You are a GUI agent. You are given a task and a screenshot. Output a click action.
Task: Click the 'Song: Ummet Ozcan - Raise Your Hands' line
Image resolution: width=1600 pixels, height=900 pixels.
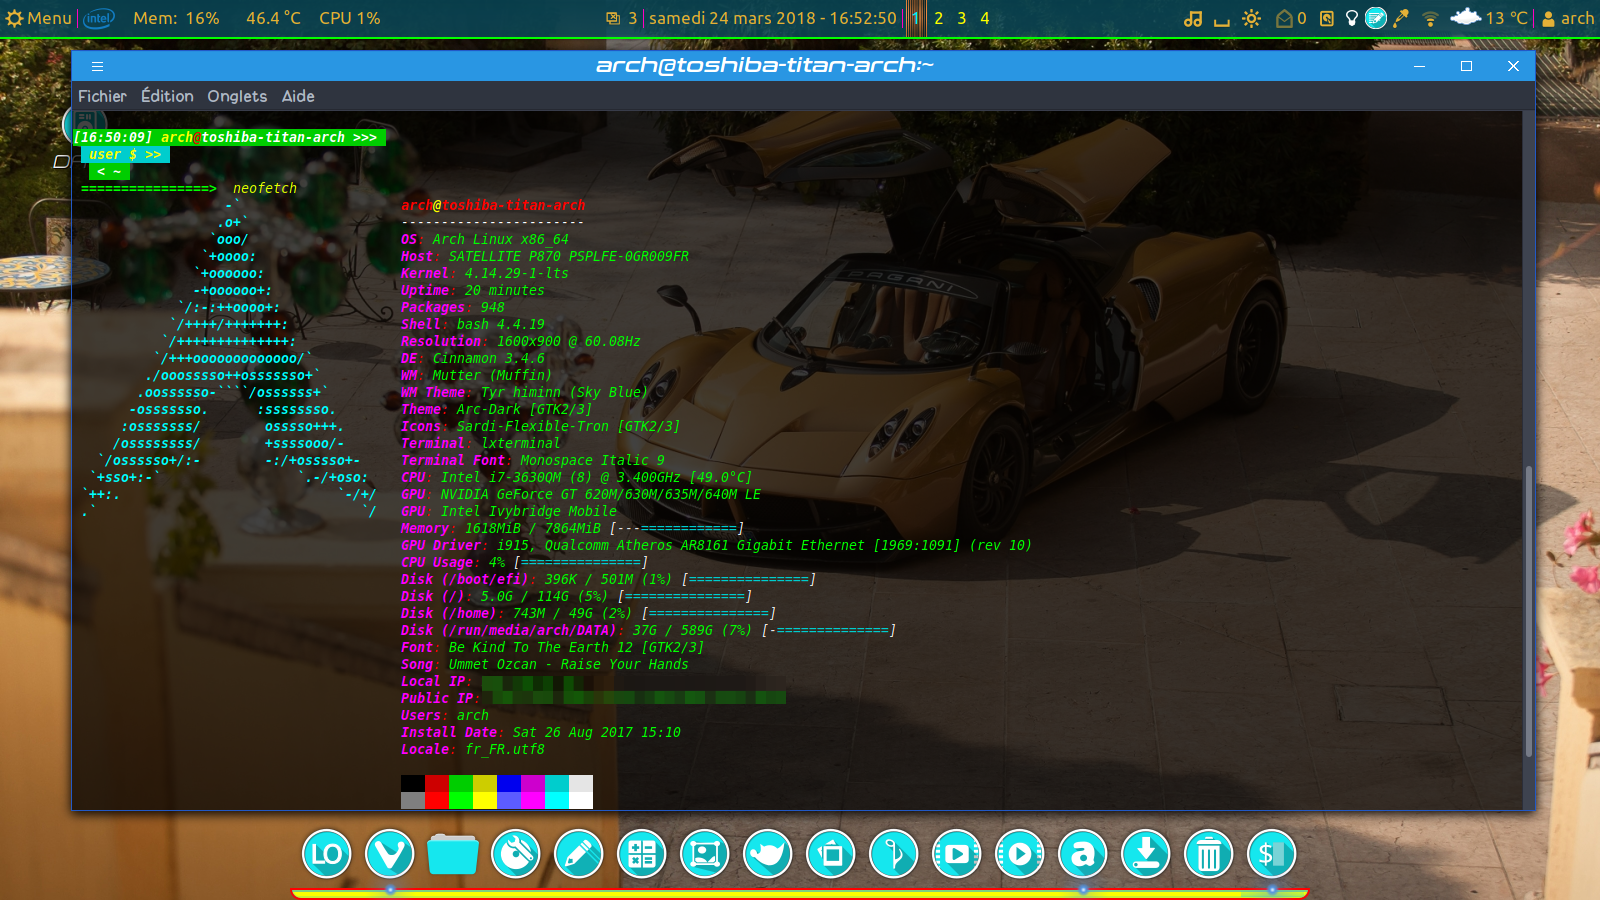point(545,664)
